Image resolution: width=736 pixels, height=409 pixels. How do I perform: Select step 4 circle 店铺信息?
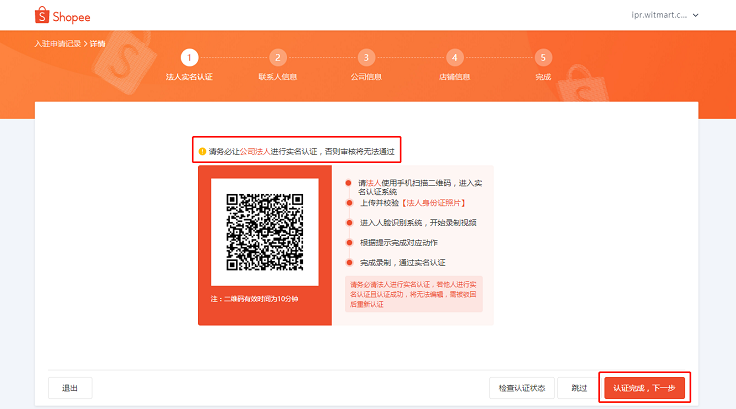(x=454, y=58)
